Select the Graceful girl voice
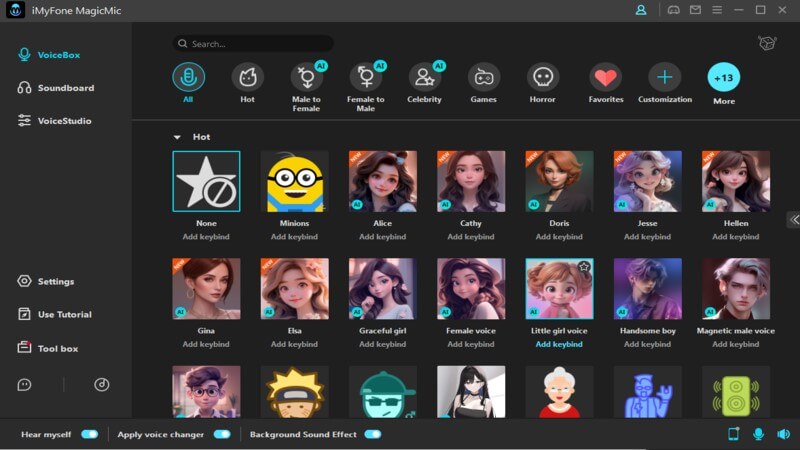 383,289
